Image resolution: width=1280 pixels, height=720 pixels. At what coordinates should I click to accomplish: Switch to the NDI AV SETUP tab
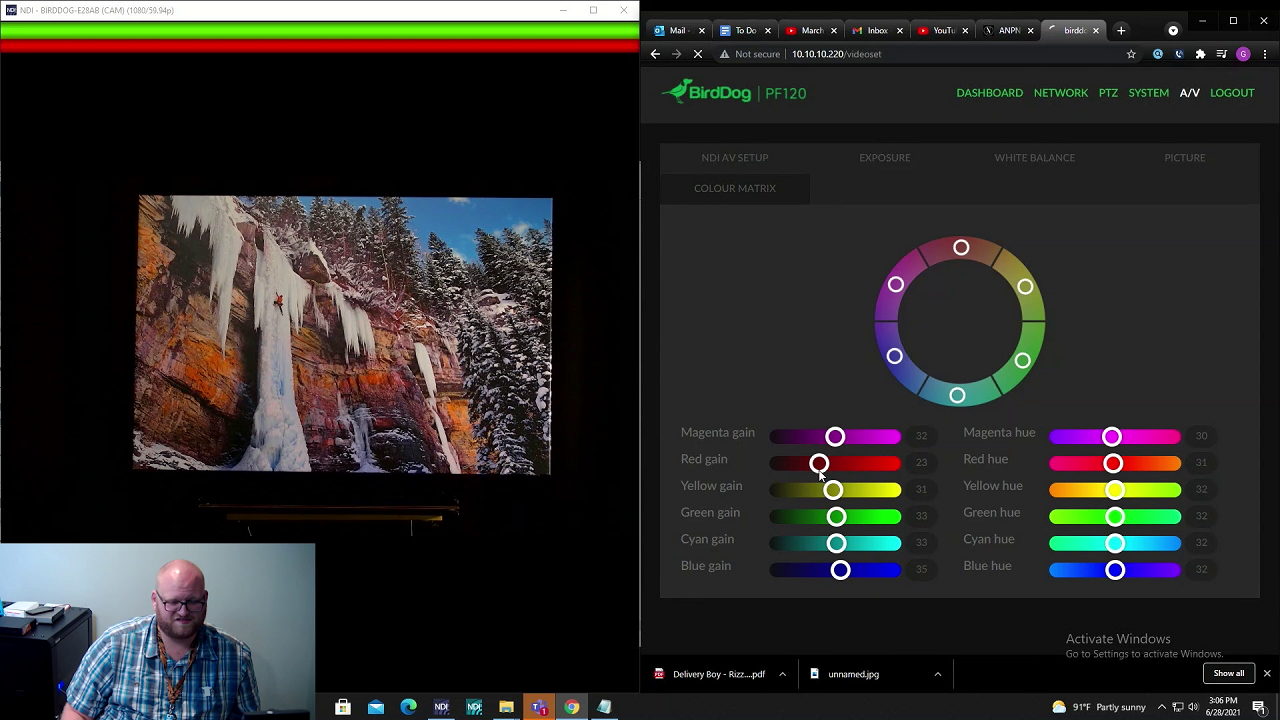pyautogui.click(x=735, y=157)
